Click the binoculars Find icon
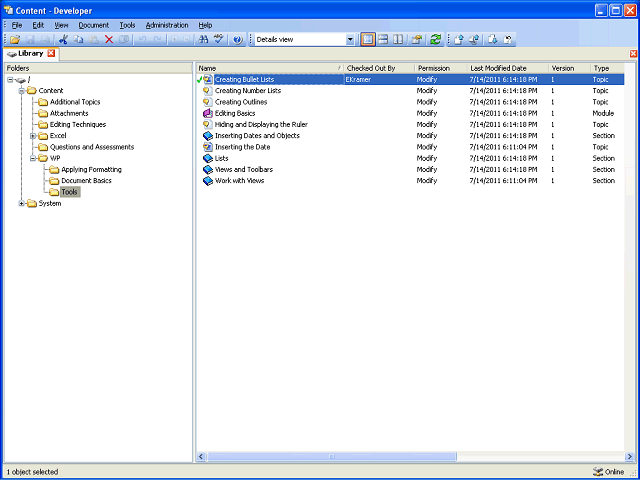The height and width of the screenshot is (480, 640). (x=203, y=40)
